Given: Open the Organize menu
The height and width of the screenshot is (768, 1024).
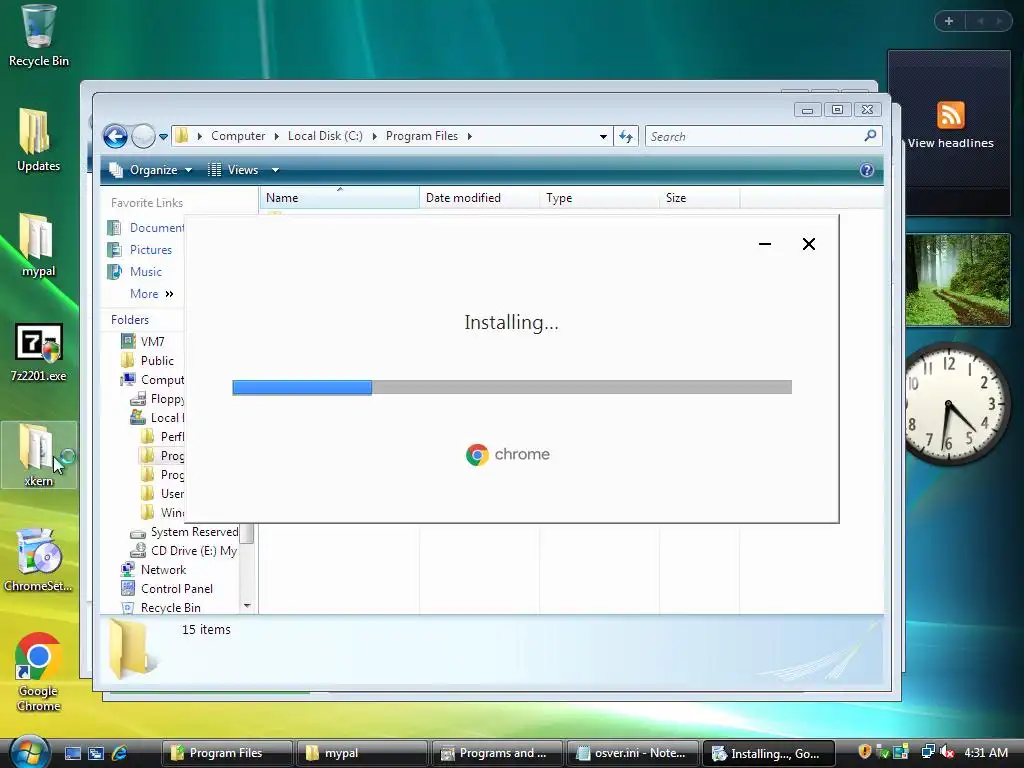Looking at the screenshot, I should 151,170.
